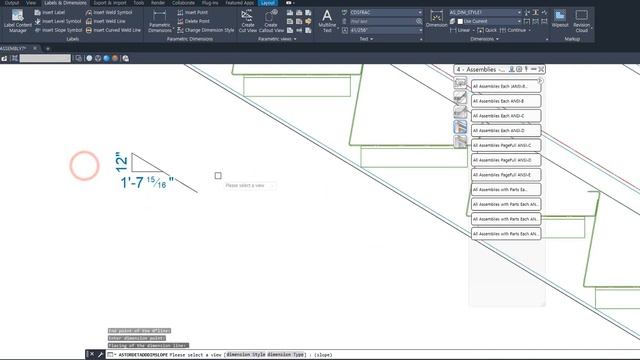Screen dimensions: 640x360
Task: Close the Assemblies palette
Action: (x=541, y=69)
